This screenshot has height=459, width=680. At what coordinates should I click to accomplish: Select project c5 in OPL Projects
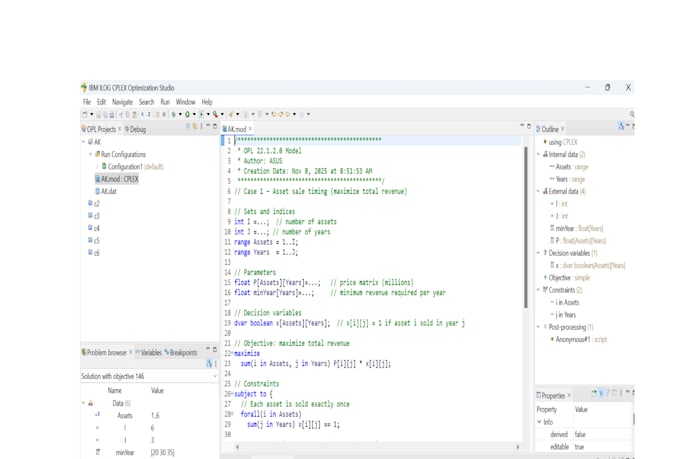(x=94, y=240)
